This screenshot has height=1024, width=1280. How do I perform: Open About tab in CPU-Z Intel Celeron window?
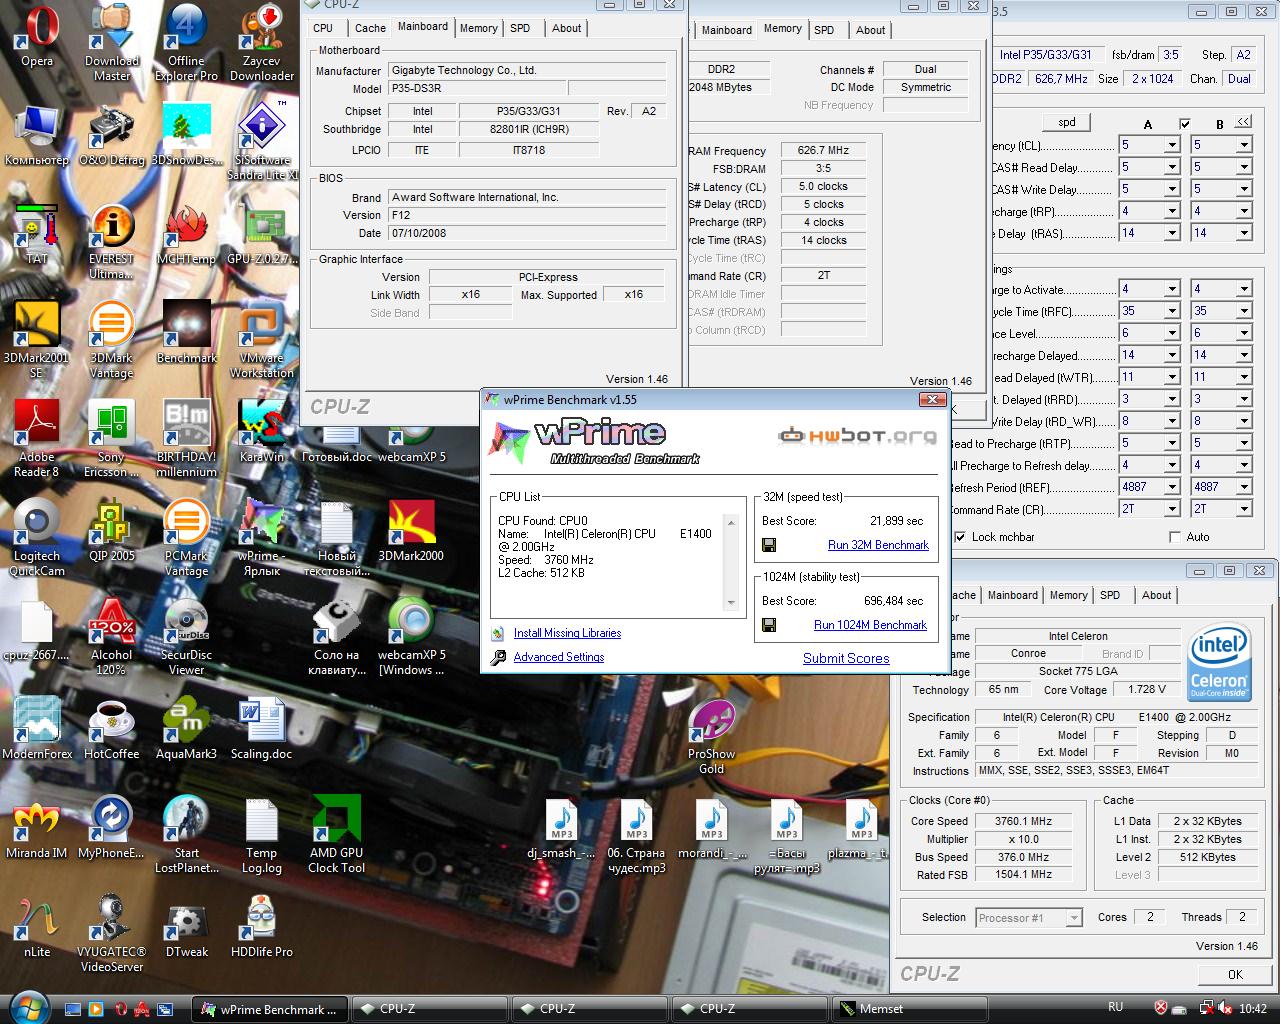point(1156,595)
